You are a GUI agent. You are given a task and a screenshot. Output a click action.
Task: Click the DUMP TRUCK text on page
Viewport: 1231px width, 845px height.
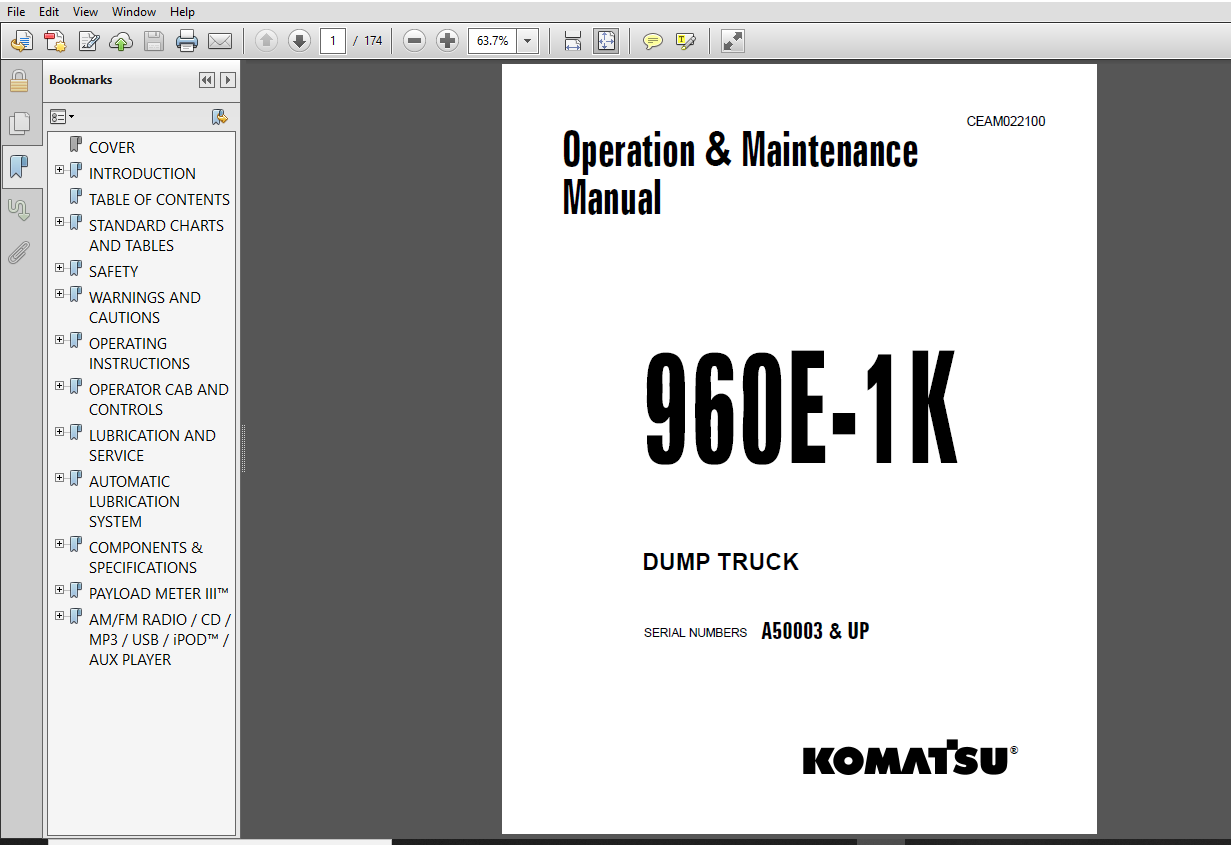(x=721, y=562)
